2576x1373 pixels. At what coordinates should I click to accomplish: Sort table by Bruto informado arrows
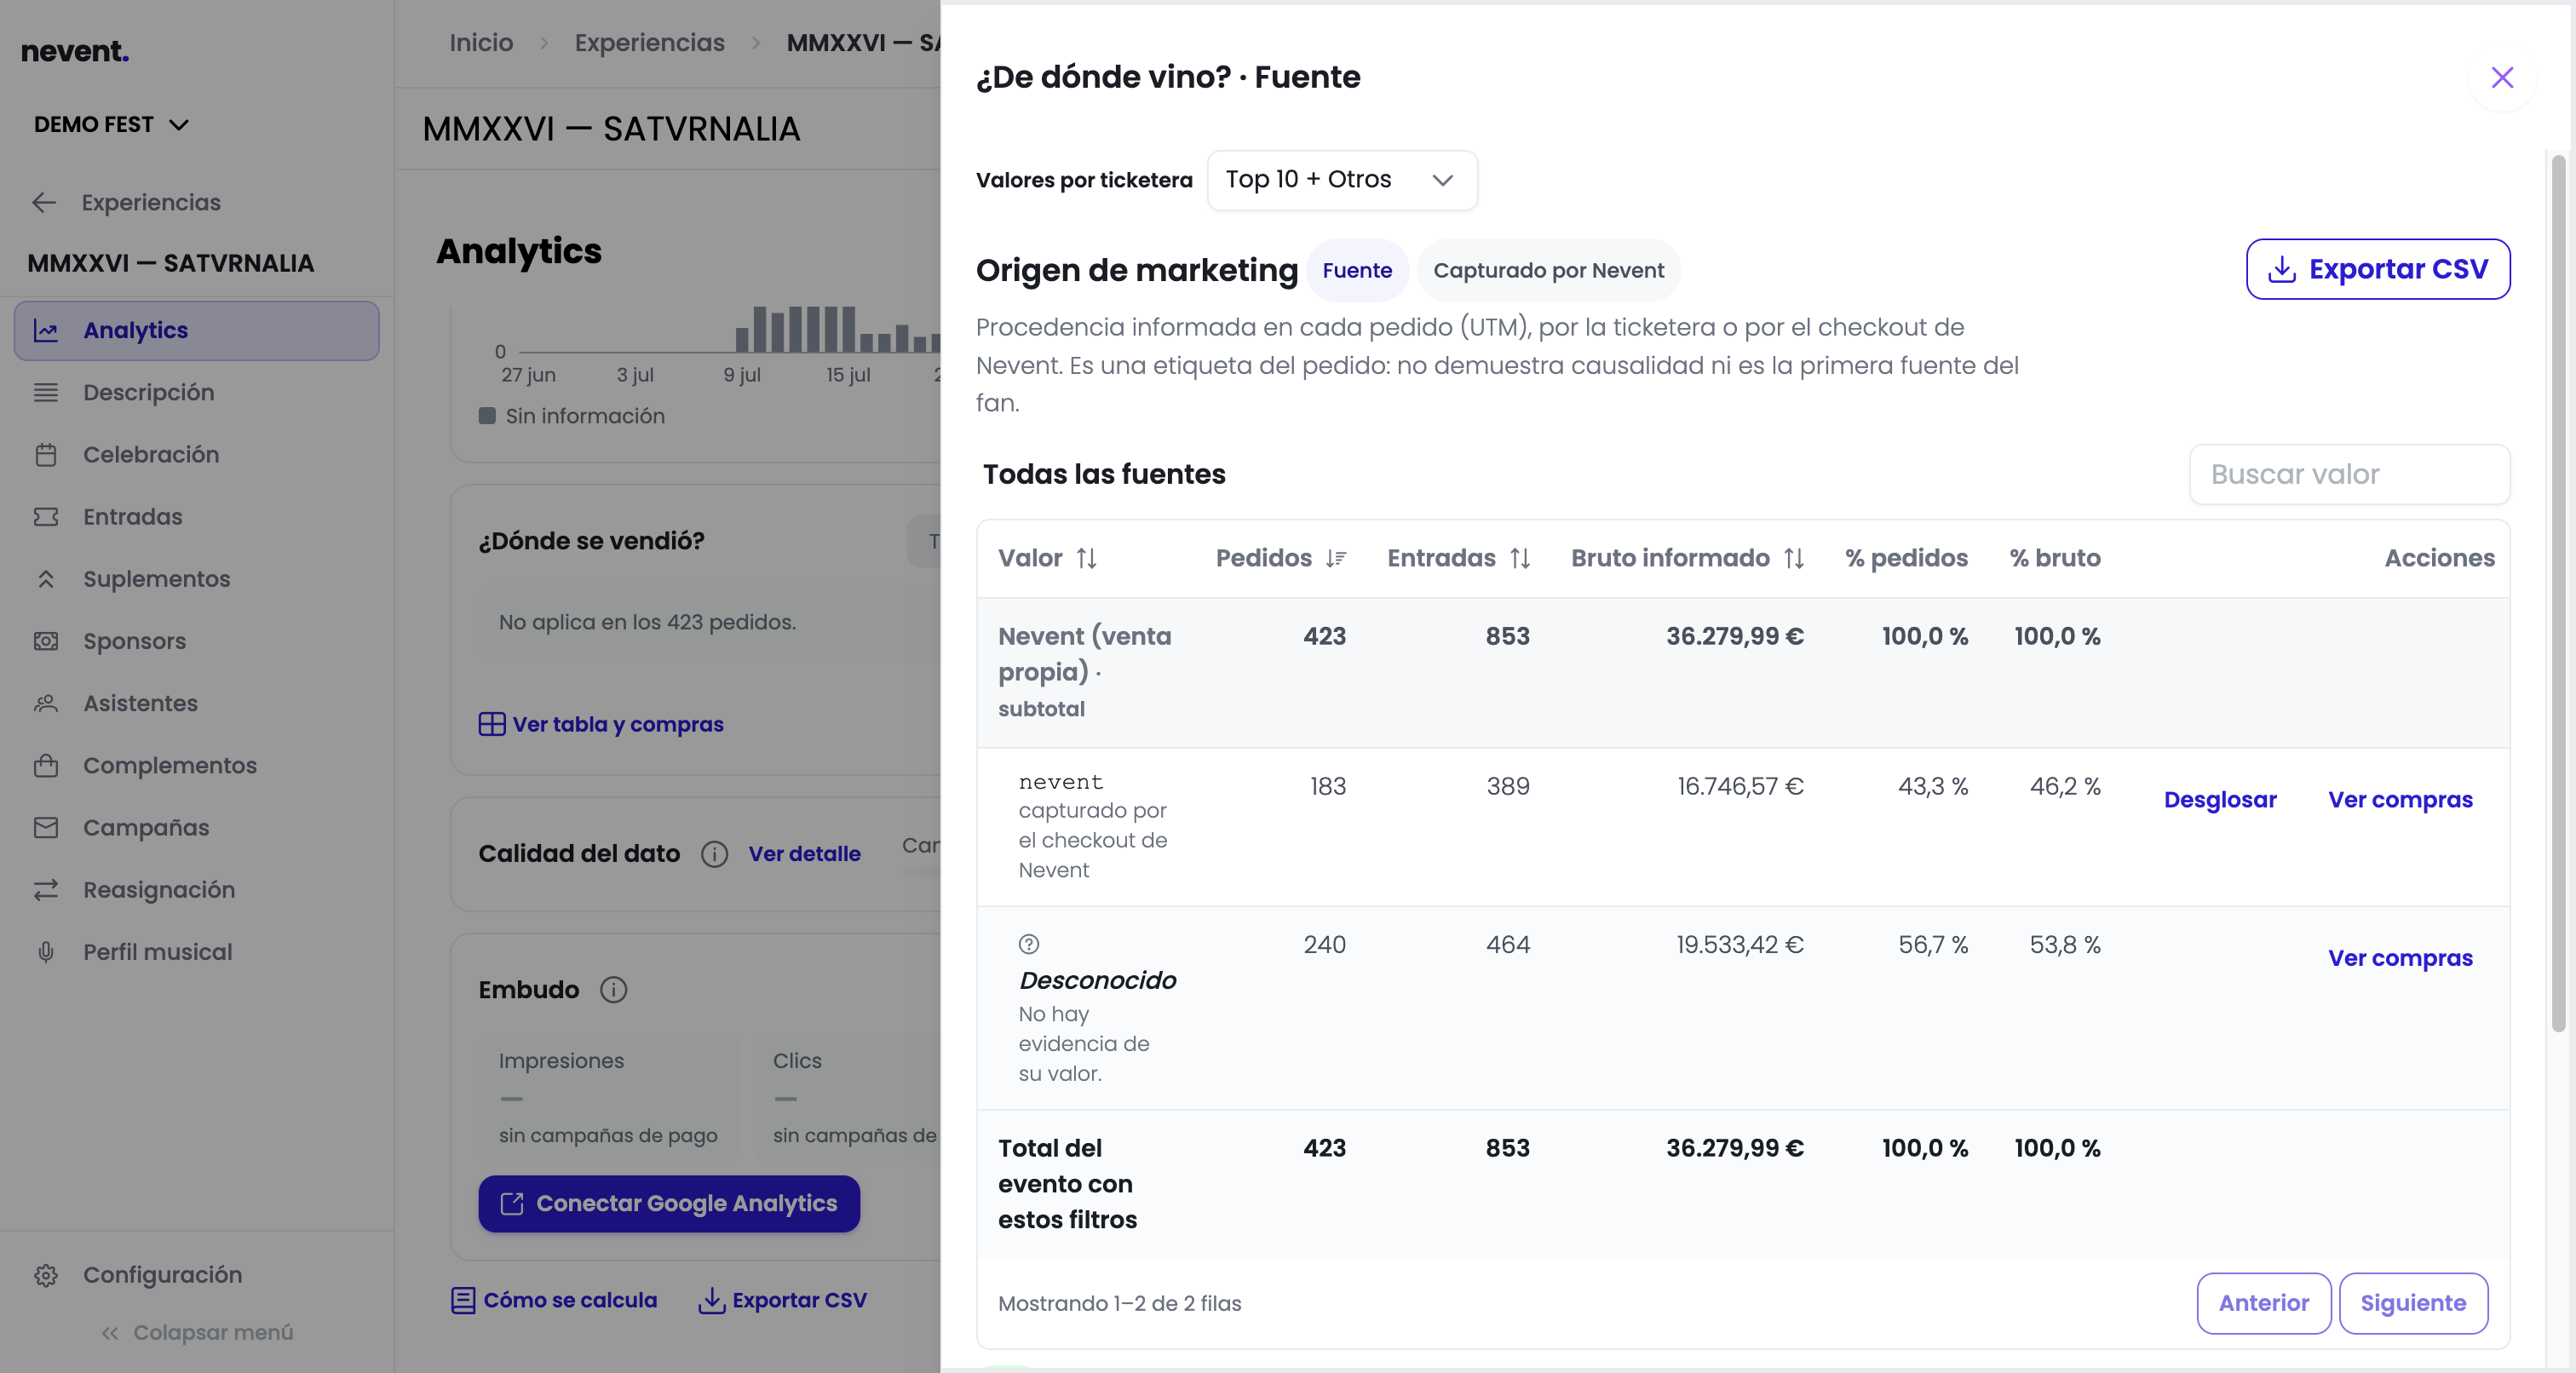point(1794,558)
